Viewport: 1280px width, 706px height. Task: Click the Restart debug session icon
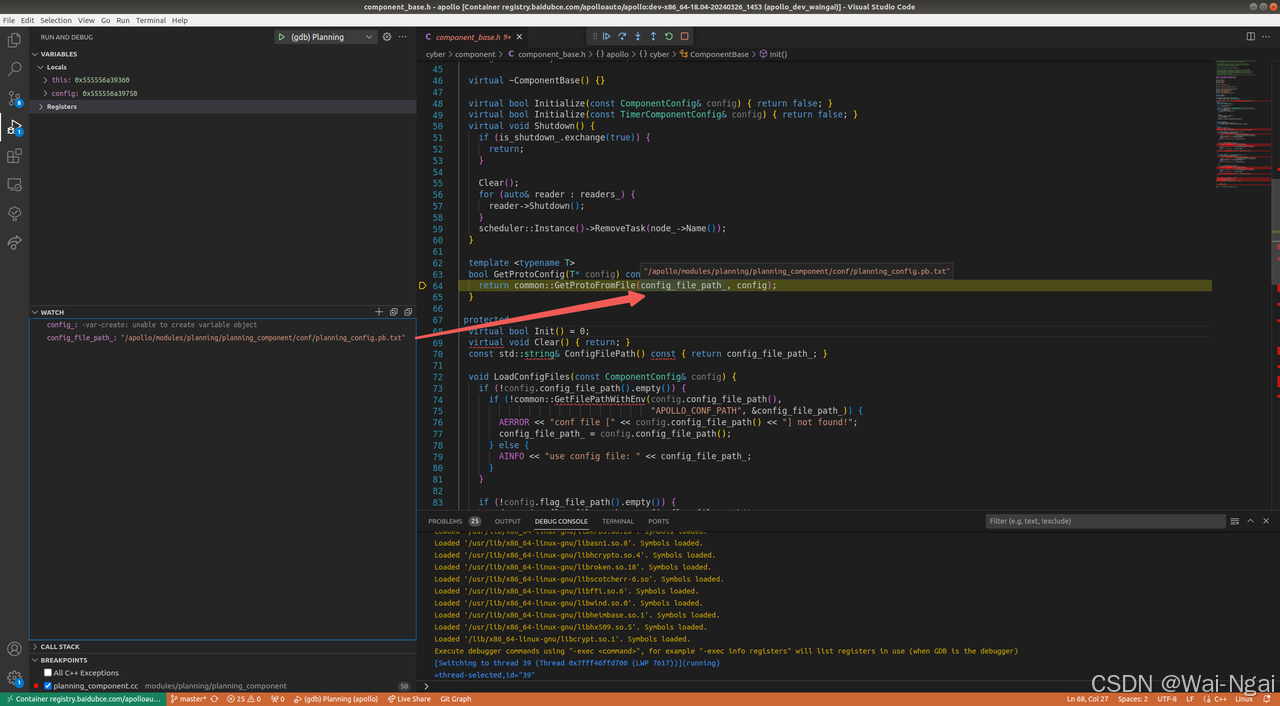[668, 35]
